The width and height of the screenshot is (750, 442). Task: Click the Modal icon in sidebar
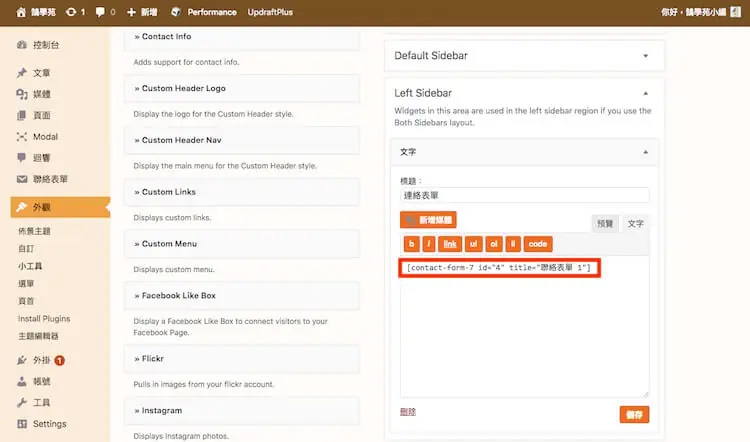pyautogui.click(x=22, y=137)
